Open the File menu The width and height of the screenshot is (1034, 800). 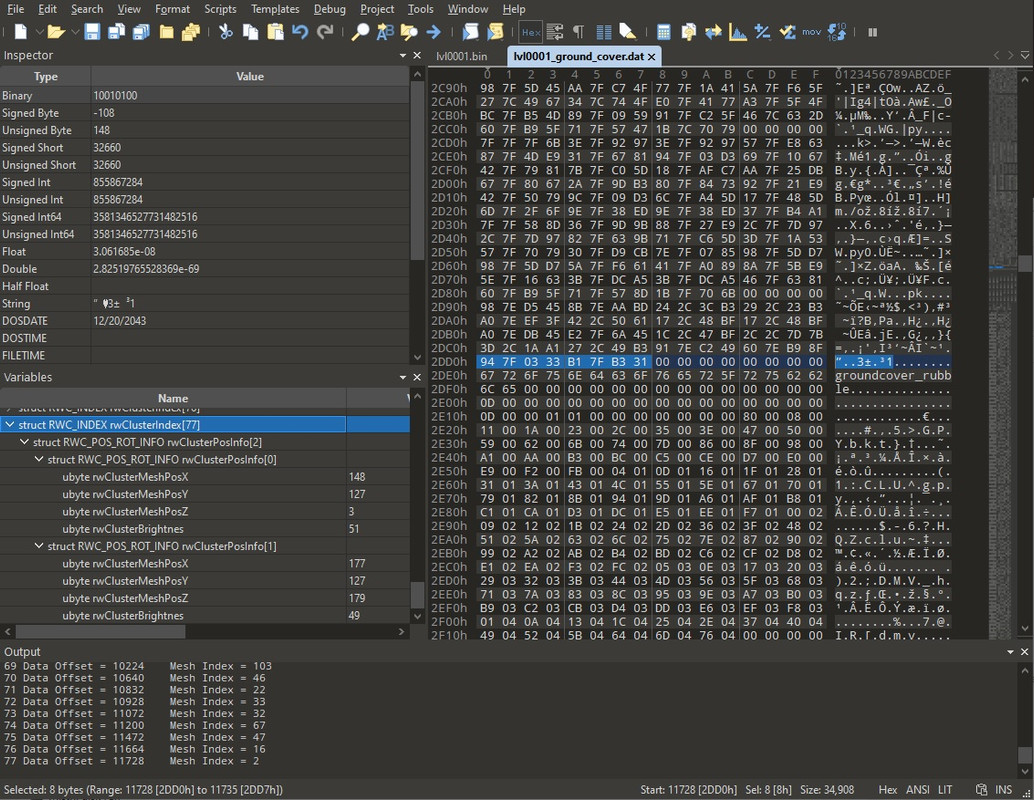click(15, 9)
